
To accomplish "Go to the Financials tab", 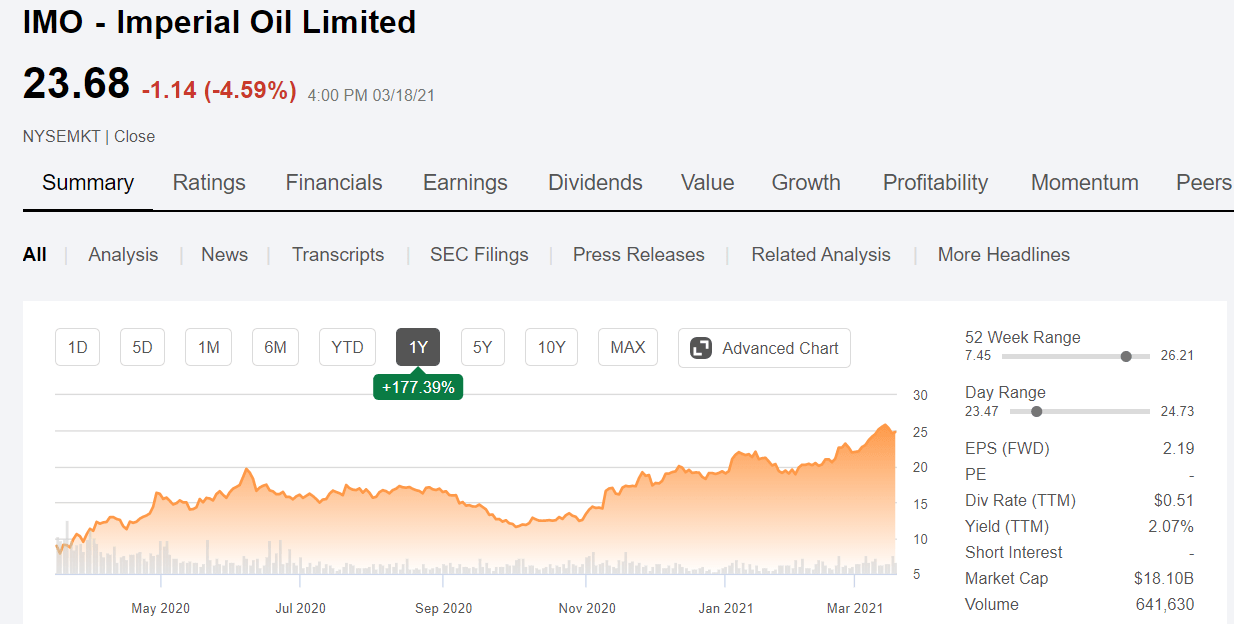I will pyautogui.click(x=334, y=182).
